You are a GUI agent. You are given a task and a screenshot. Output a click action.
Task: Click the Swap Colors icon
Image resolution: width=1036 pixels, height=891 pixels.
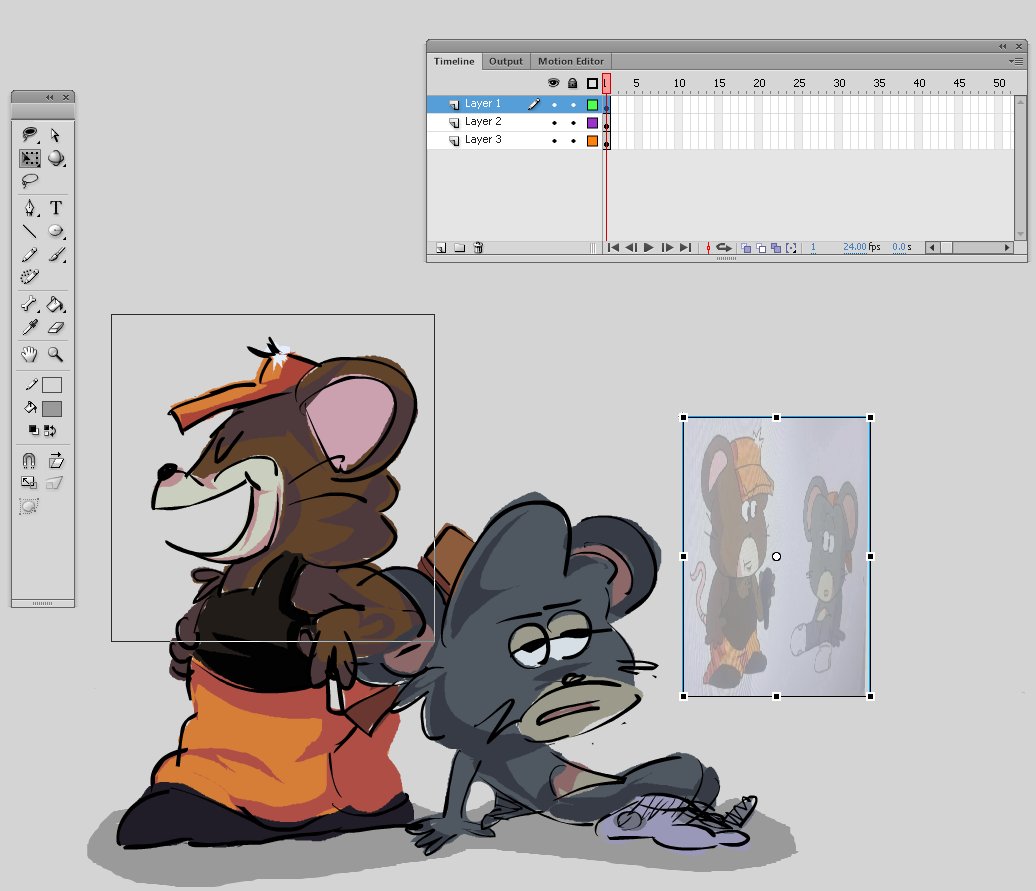[x=50, y=431]
